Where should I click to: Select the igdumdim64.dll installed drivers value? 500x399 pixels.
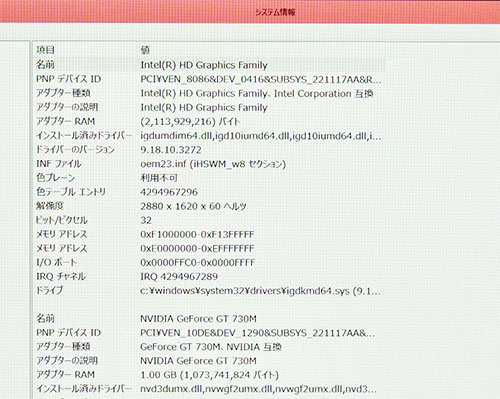[261, 136]
